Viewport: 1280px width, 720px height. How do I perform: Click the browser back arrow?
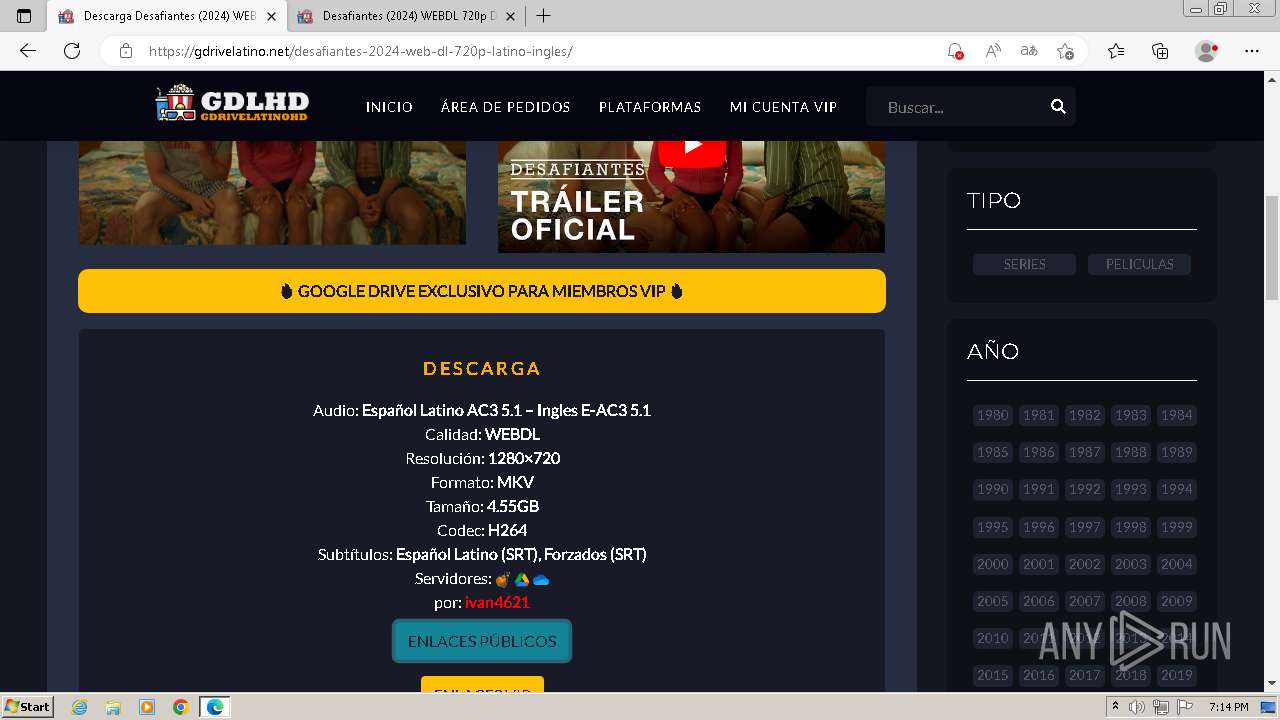[x=28, y=51]
